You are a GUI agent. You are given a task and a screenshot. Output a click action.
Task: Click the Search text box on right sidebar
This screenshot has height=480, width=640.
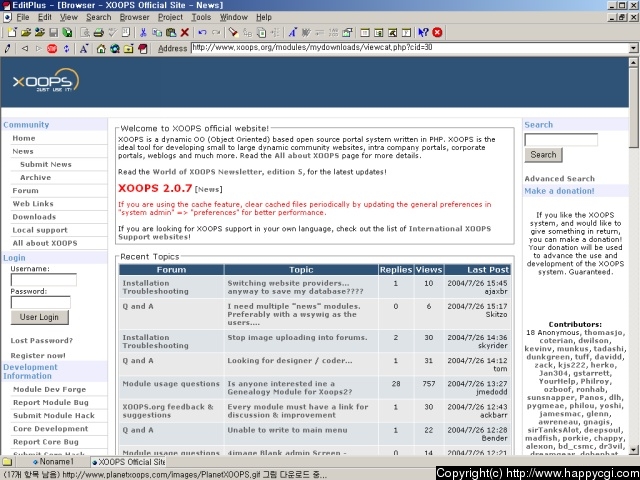(561, 140)
